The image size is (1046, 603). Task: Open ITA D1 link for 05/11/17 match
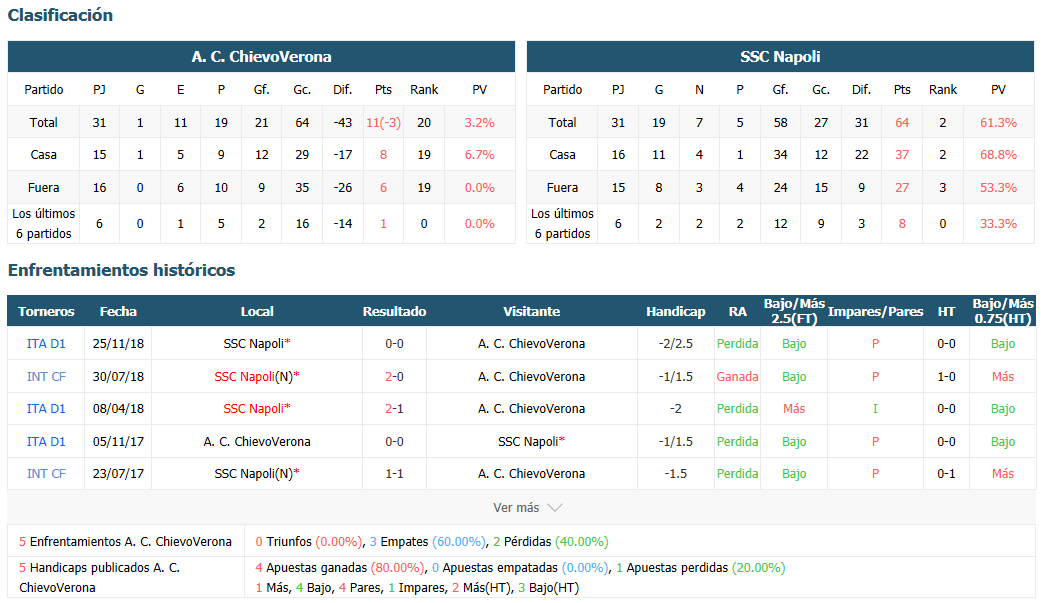[x=46, y=442]
